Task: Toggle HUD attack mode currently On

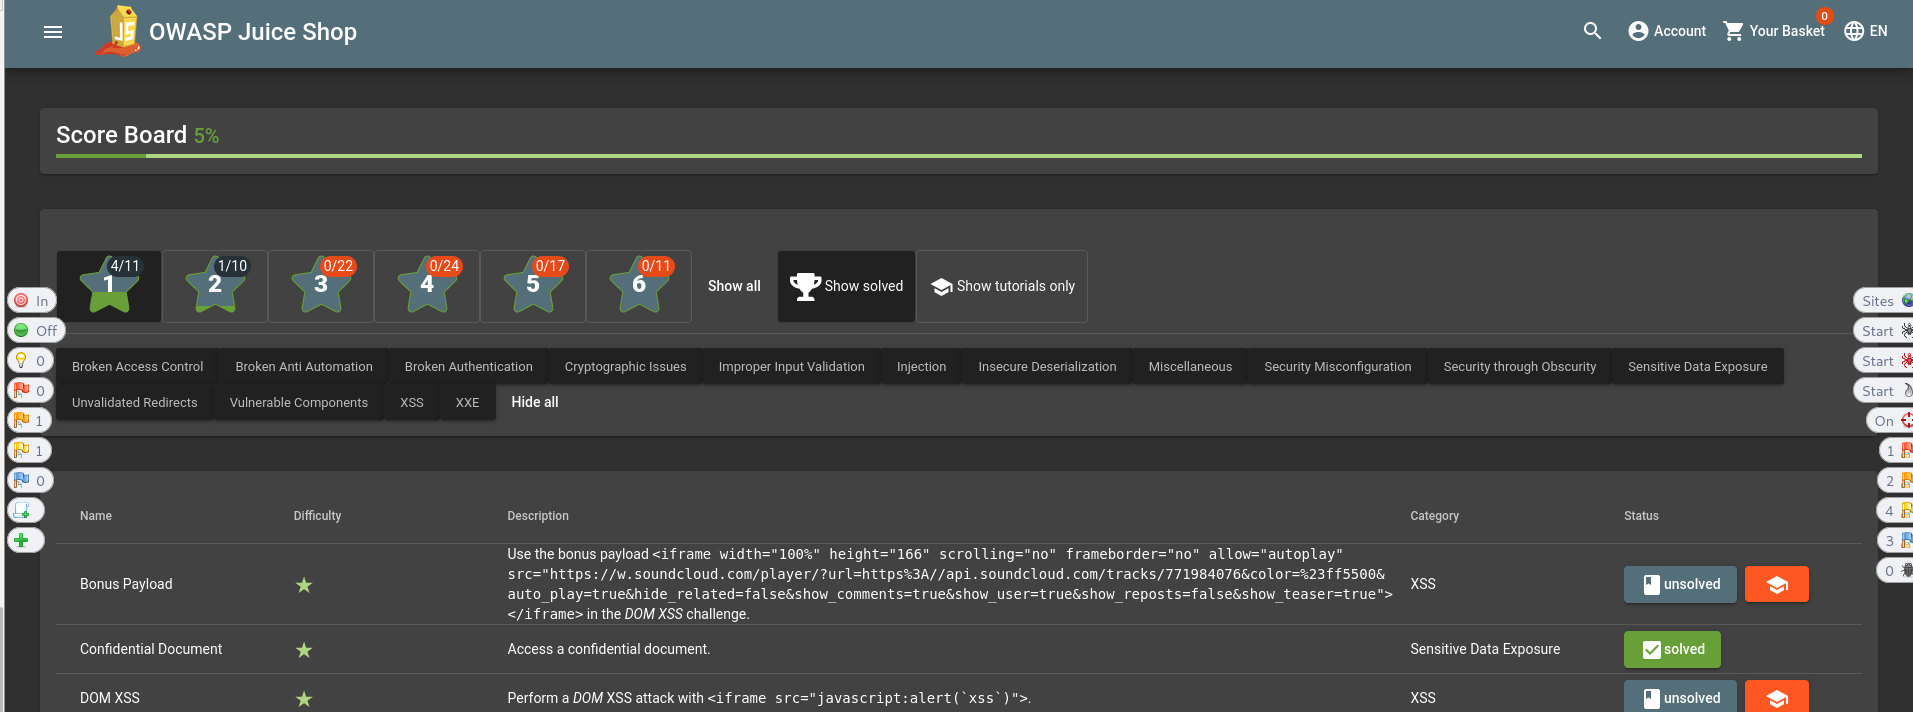Action: [x=1890, y=420]
